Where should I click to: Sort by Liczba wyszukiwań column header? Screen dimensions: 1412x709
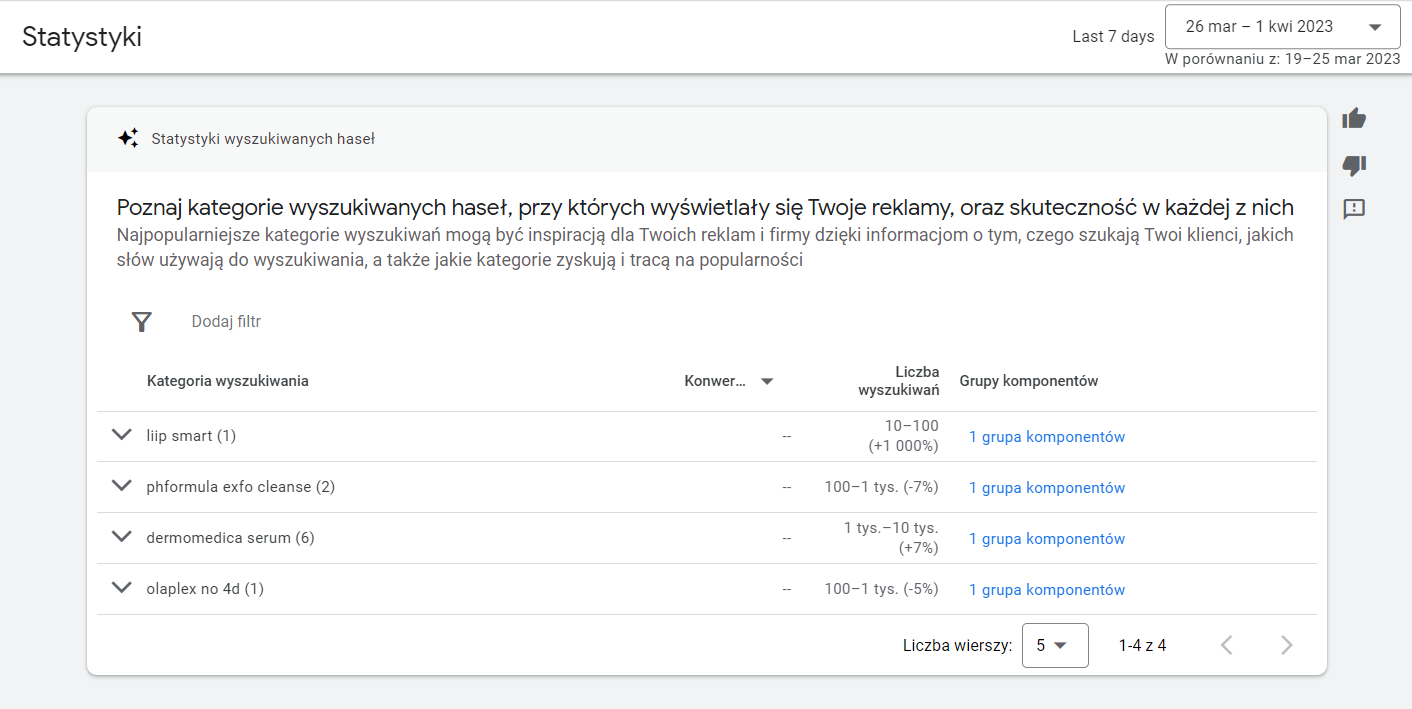tap(898, 381)
